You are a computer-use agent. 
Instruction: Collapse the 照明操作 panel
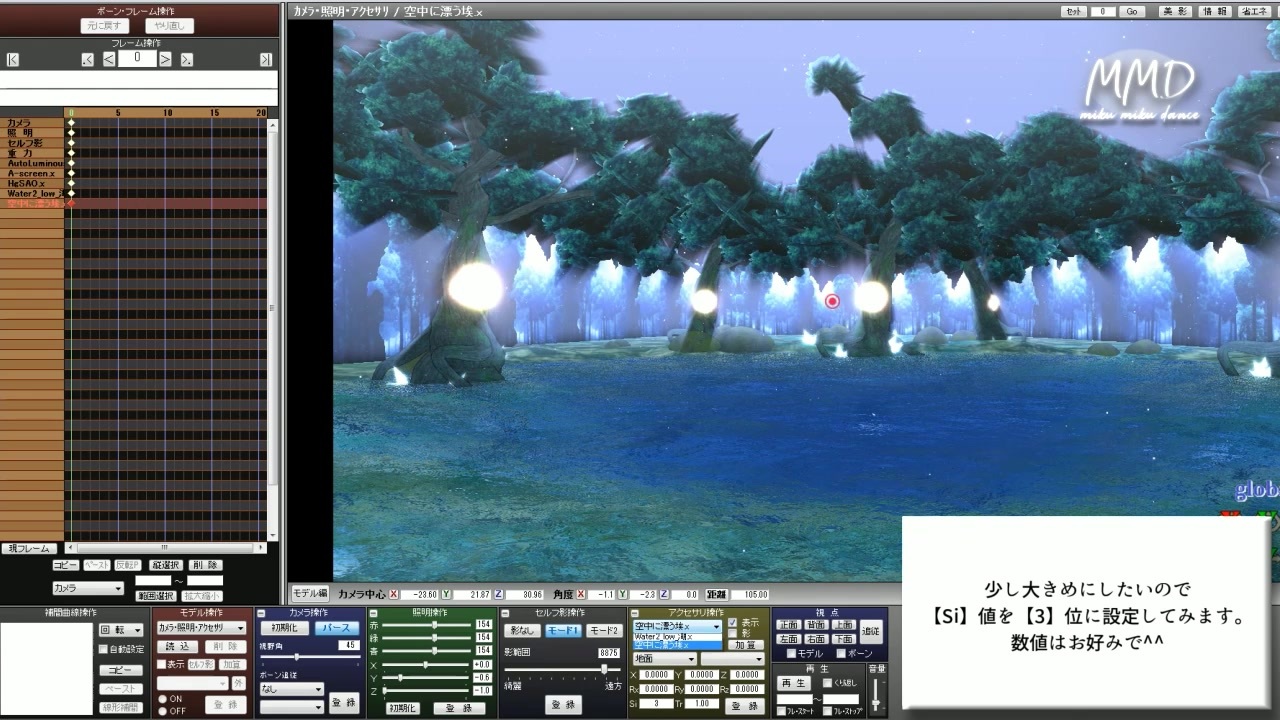[373, 613]
